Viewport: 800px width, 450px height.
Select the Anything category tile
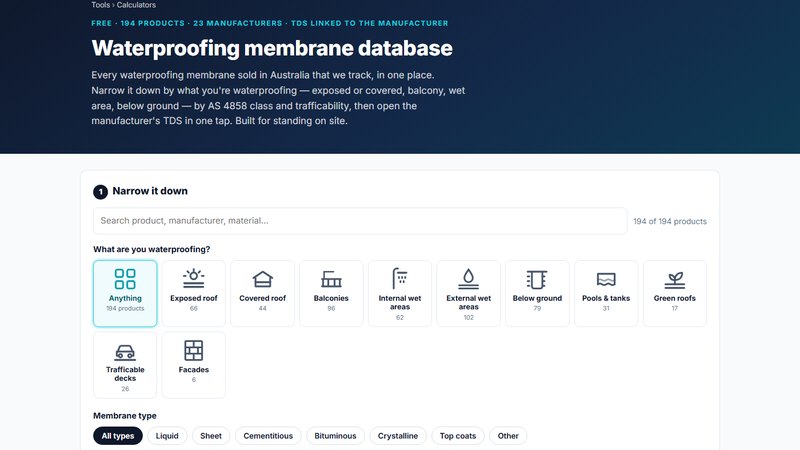tap(125, 293)
